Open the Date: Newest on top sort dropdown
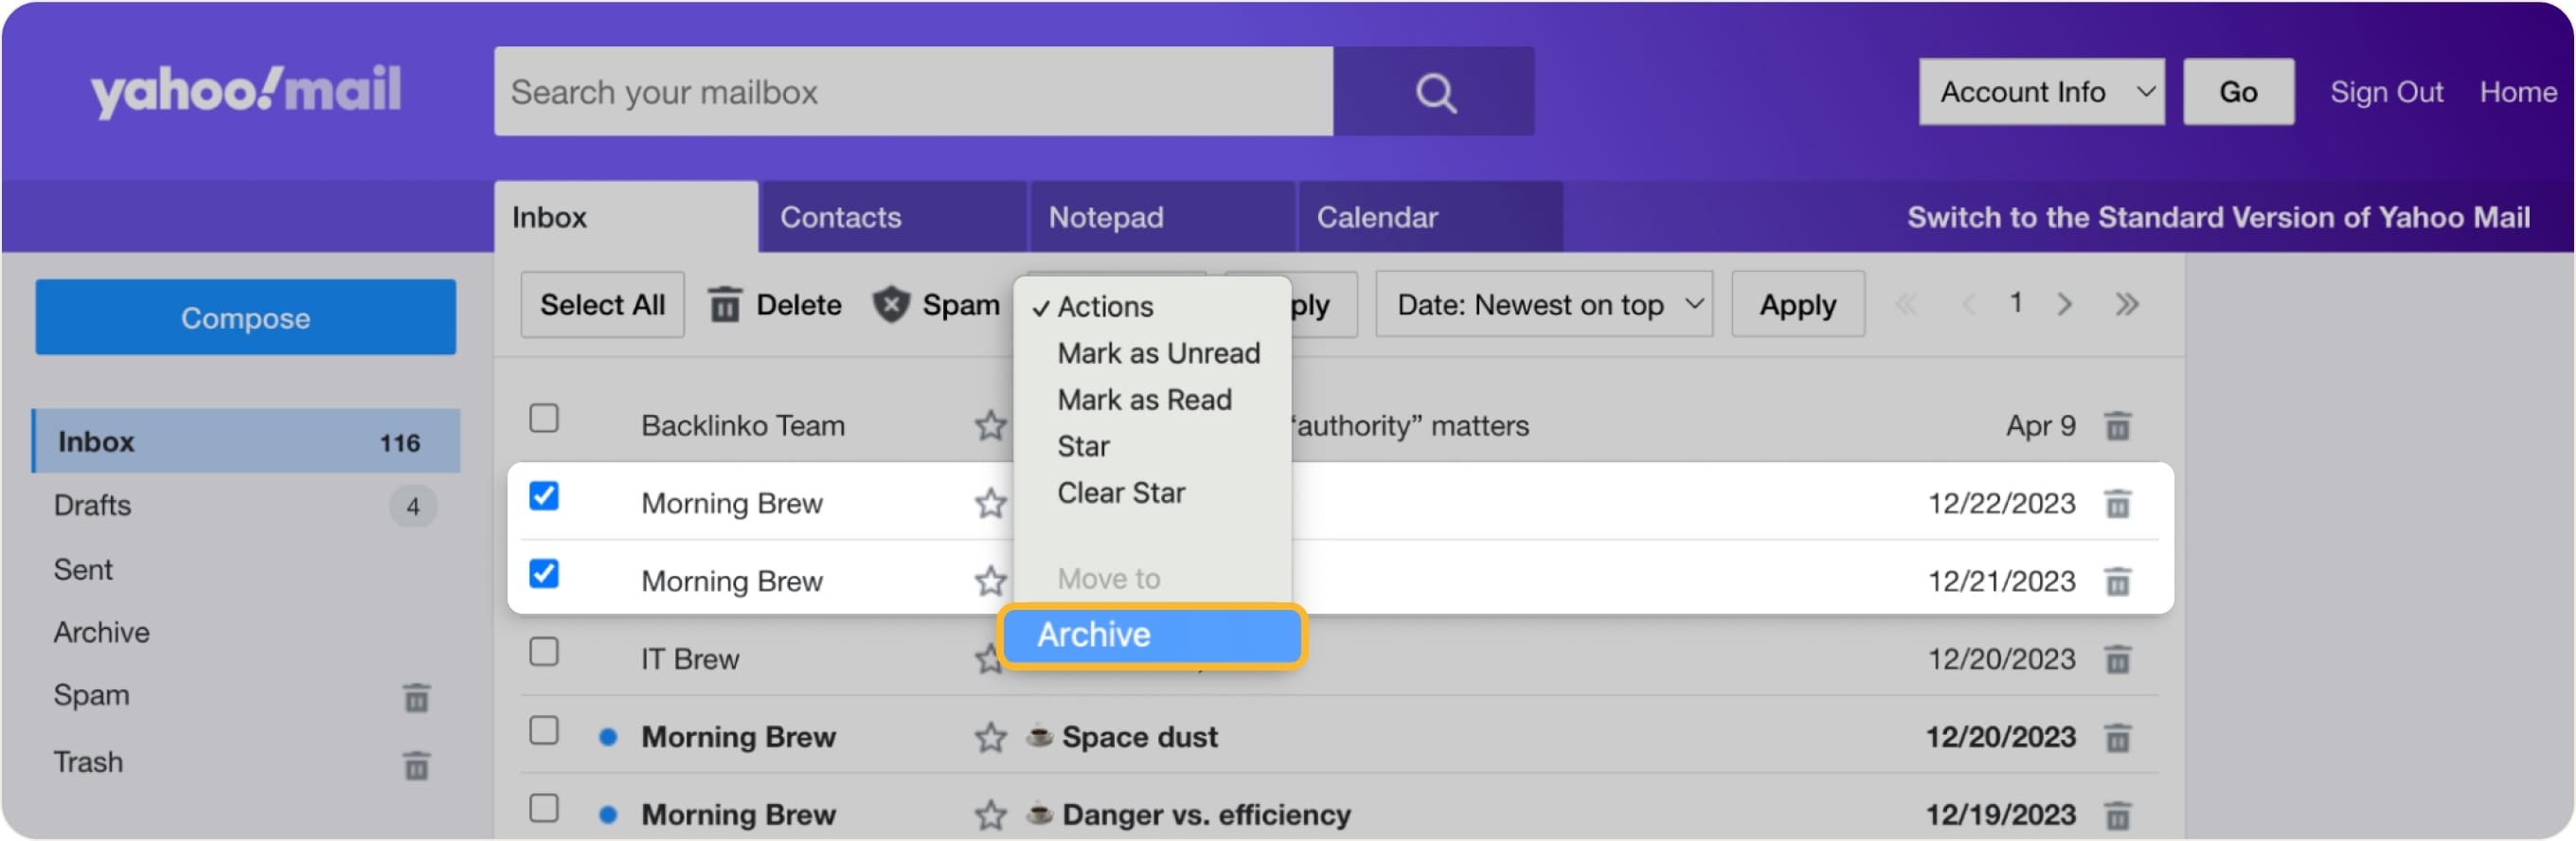 pos(1544,304)
